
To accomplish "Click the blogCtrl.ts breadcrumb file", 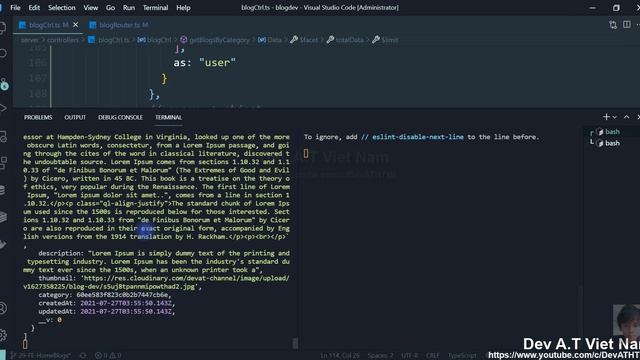I will click(x=109, y=40).
